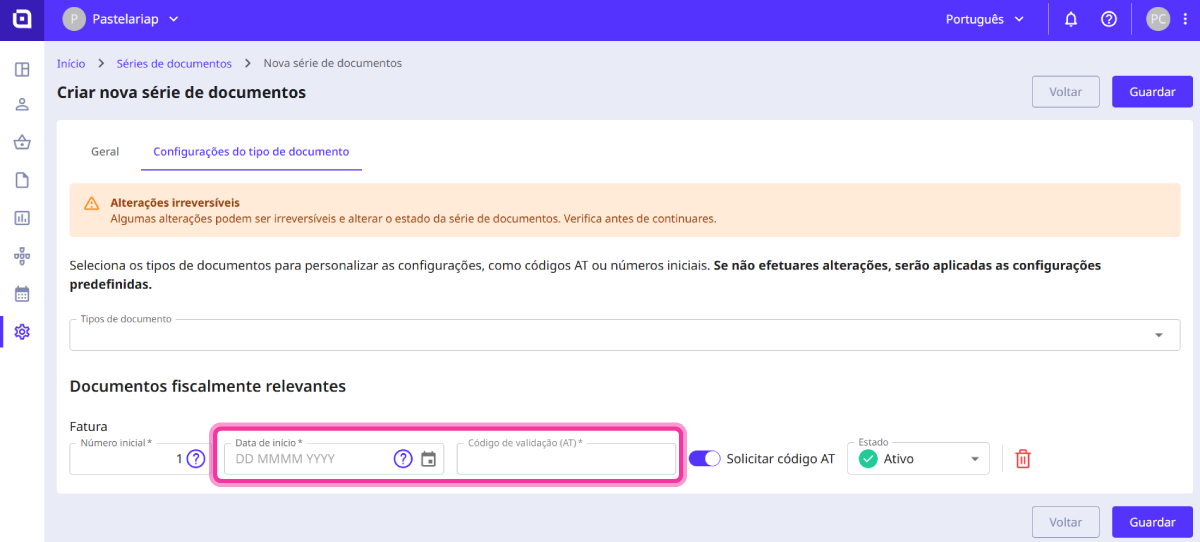1200x542 pixels.
Task: Open the shopping basket icon in sidebar
Action: tap(22, 142)
